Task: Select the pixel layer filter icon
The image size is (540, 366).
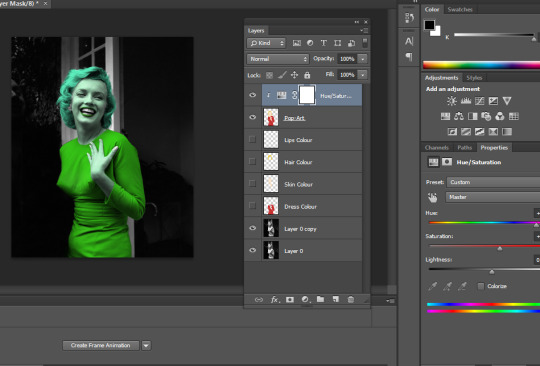Action: (x=297, y=43)
